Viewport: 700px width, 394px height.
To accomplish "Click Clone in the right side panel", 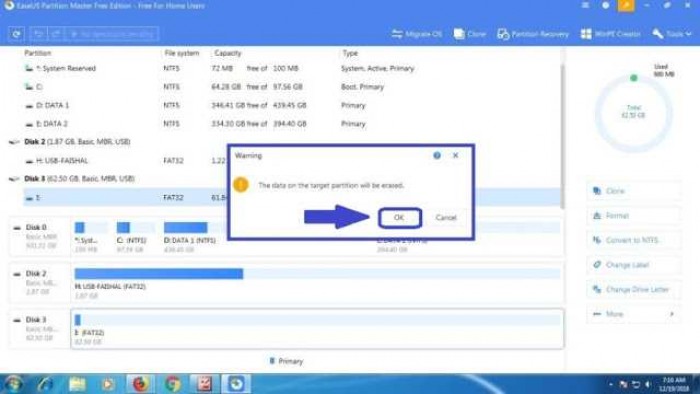I will click(634, 191).
